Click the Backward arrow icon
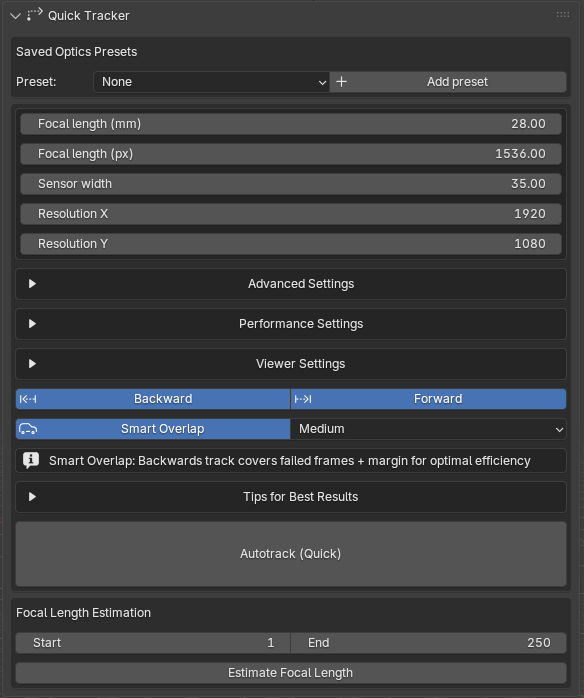584x698 pixels. pos(28,399)
